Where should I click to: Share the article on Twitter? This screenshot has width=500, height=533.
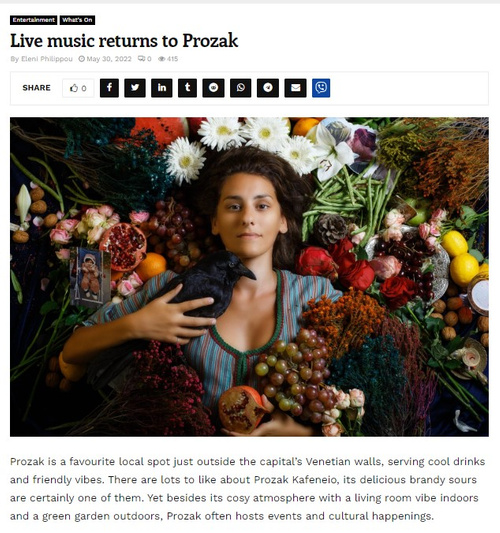[x=135, y=88]
